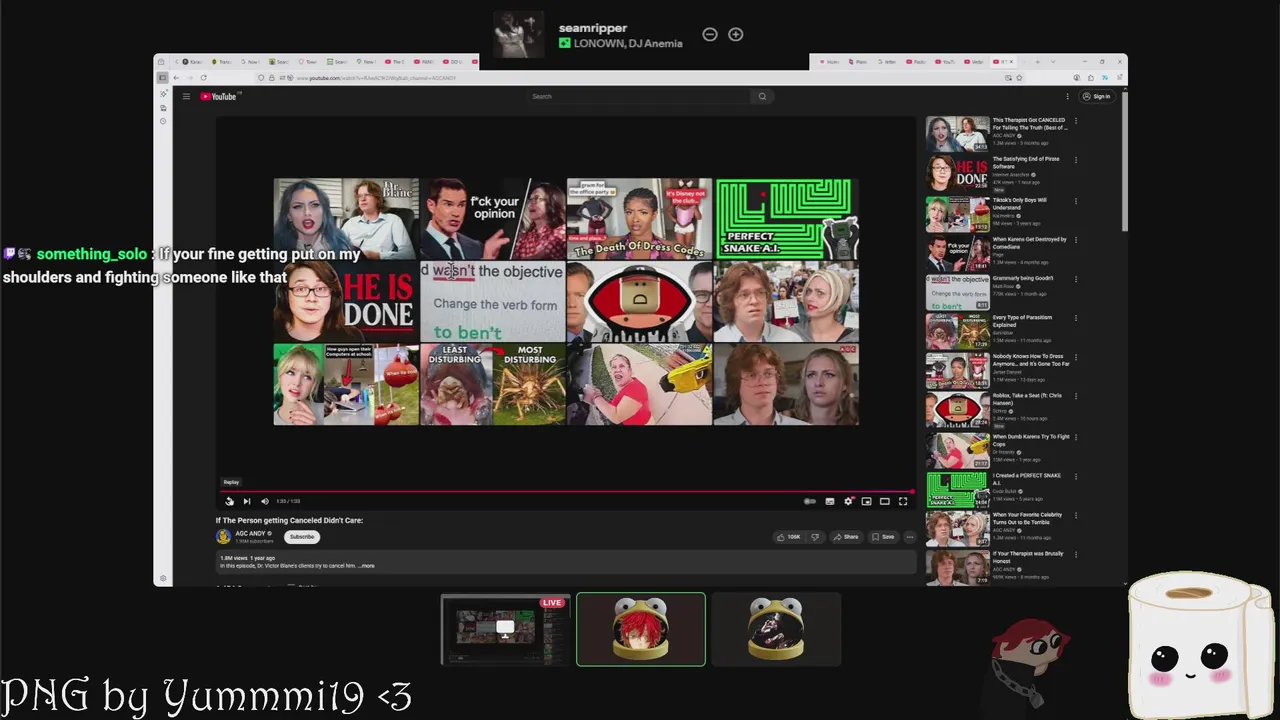The image size is (1280, 720).
Task: Open the sidebar settings gear
Action: [163, 578]
